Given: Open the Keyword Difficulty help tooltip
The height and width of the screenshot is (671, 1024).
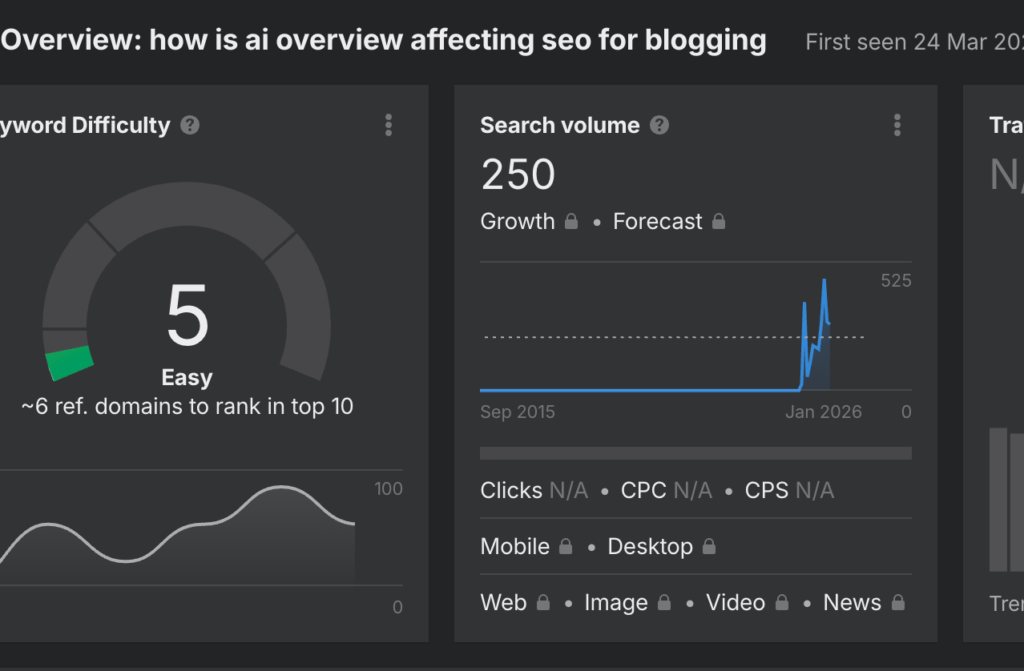Looking at the screenshot, I should tap(192, 125).
